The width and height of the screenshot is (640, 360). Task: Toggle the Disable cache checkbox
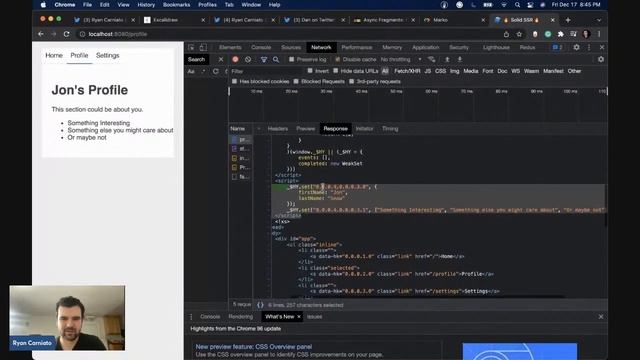coord(338,60)
